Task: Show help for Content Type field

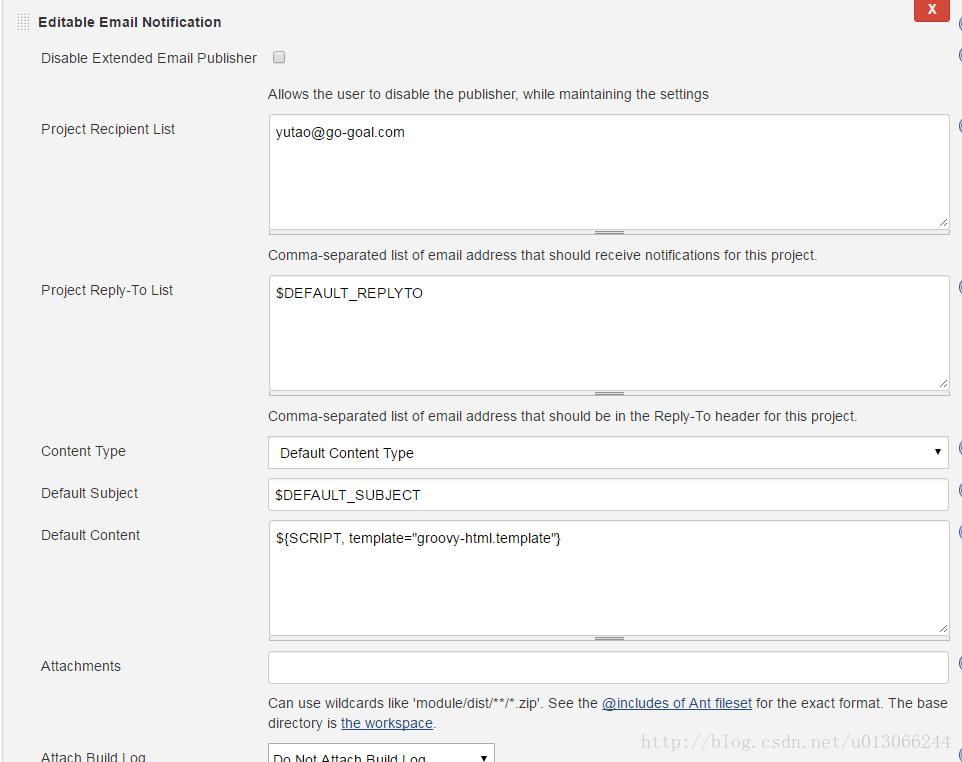Action: coord(960,448)
